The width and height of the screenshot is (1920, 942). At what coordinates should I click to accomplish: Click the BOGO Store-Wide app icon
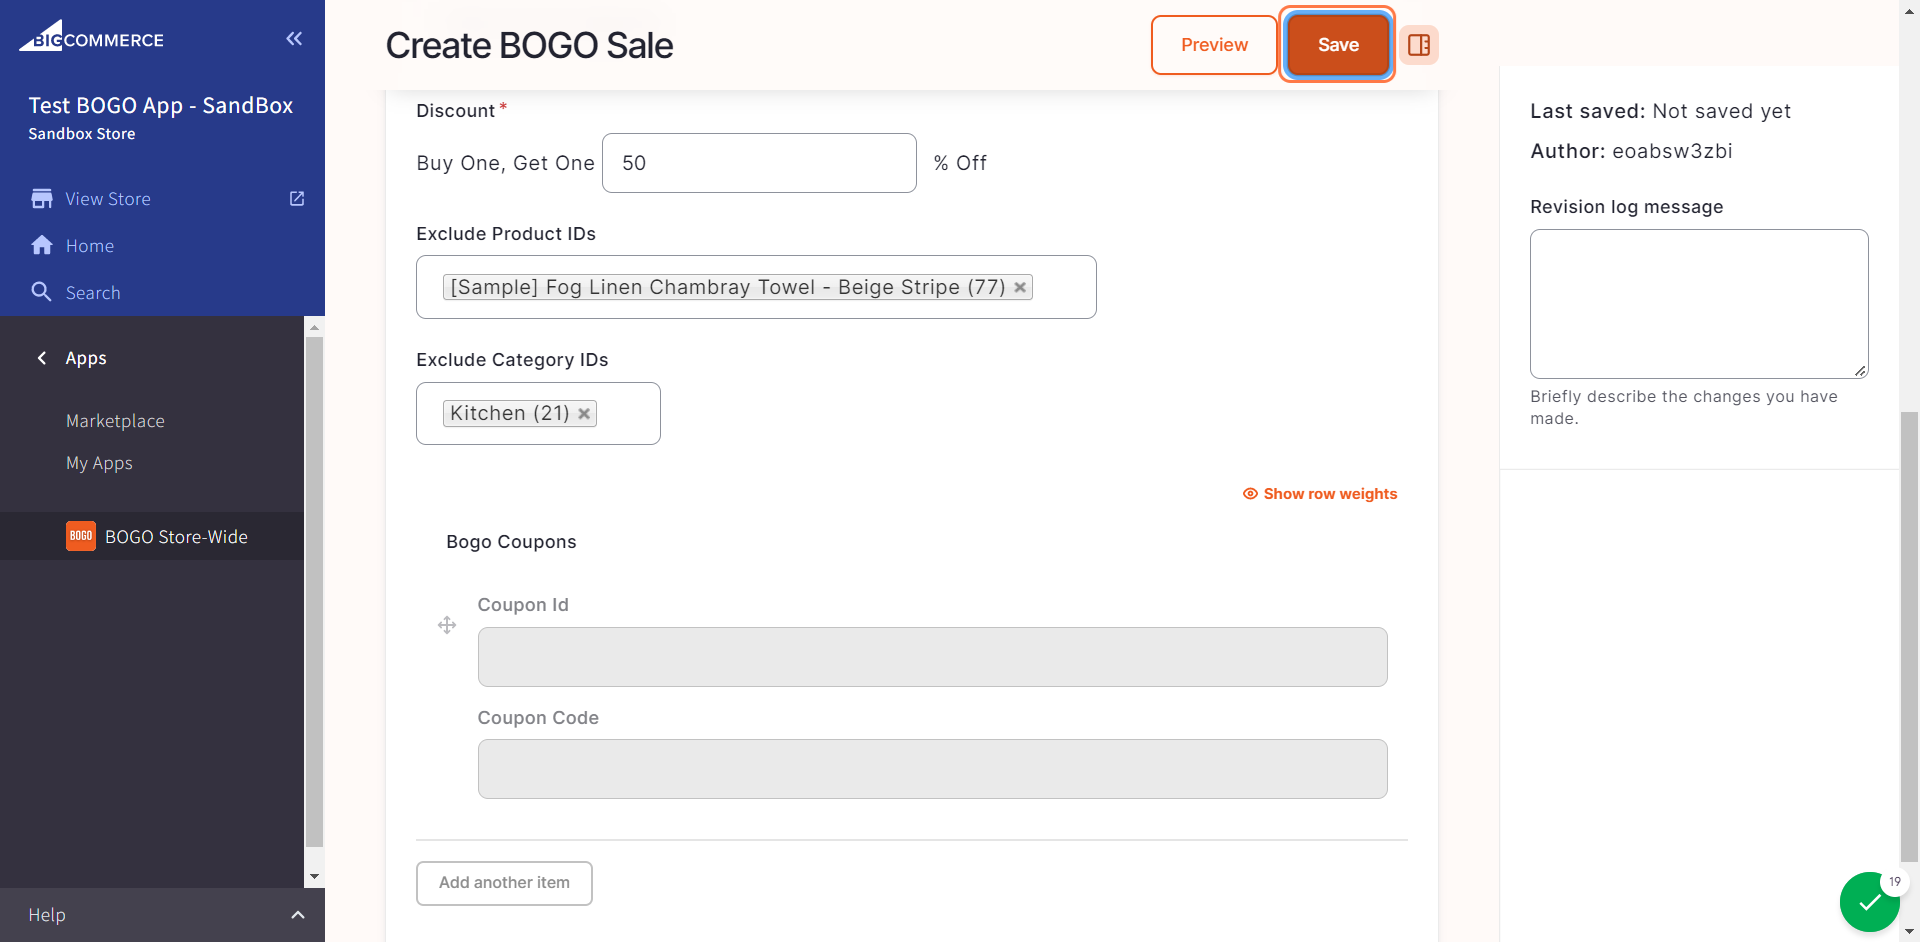pos(81,536)
